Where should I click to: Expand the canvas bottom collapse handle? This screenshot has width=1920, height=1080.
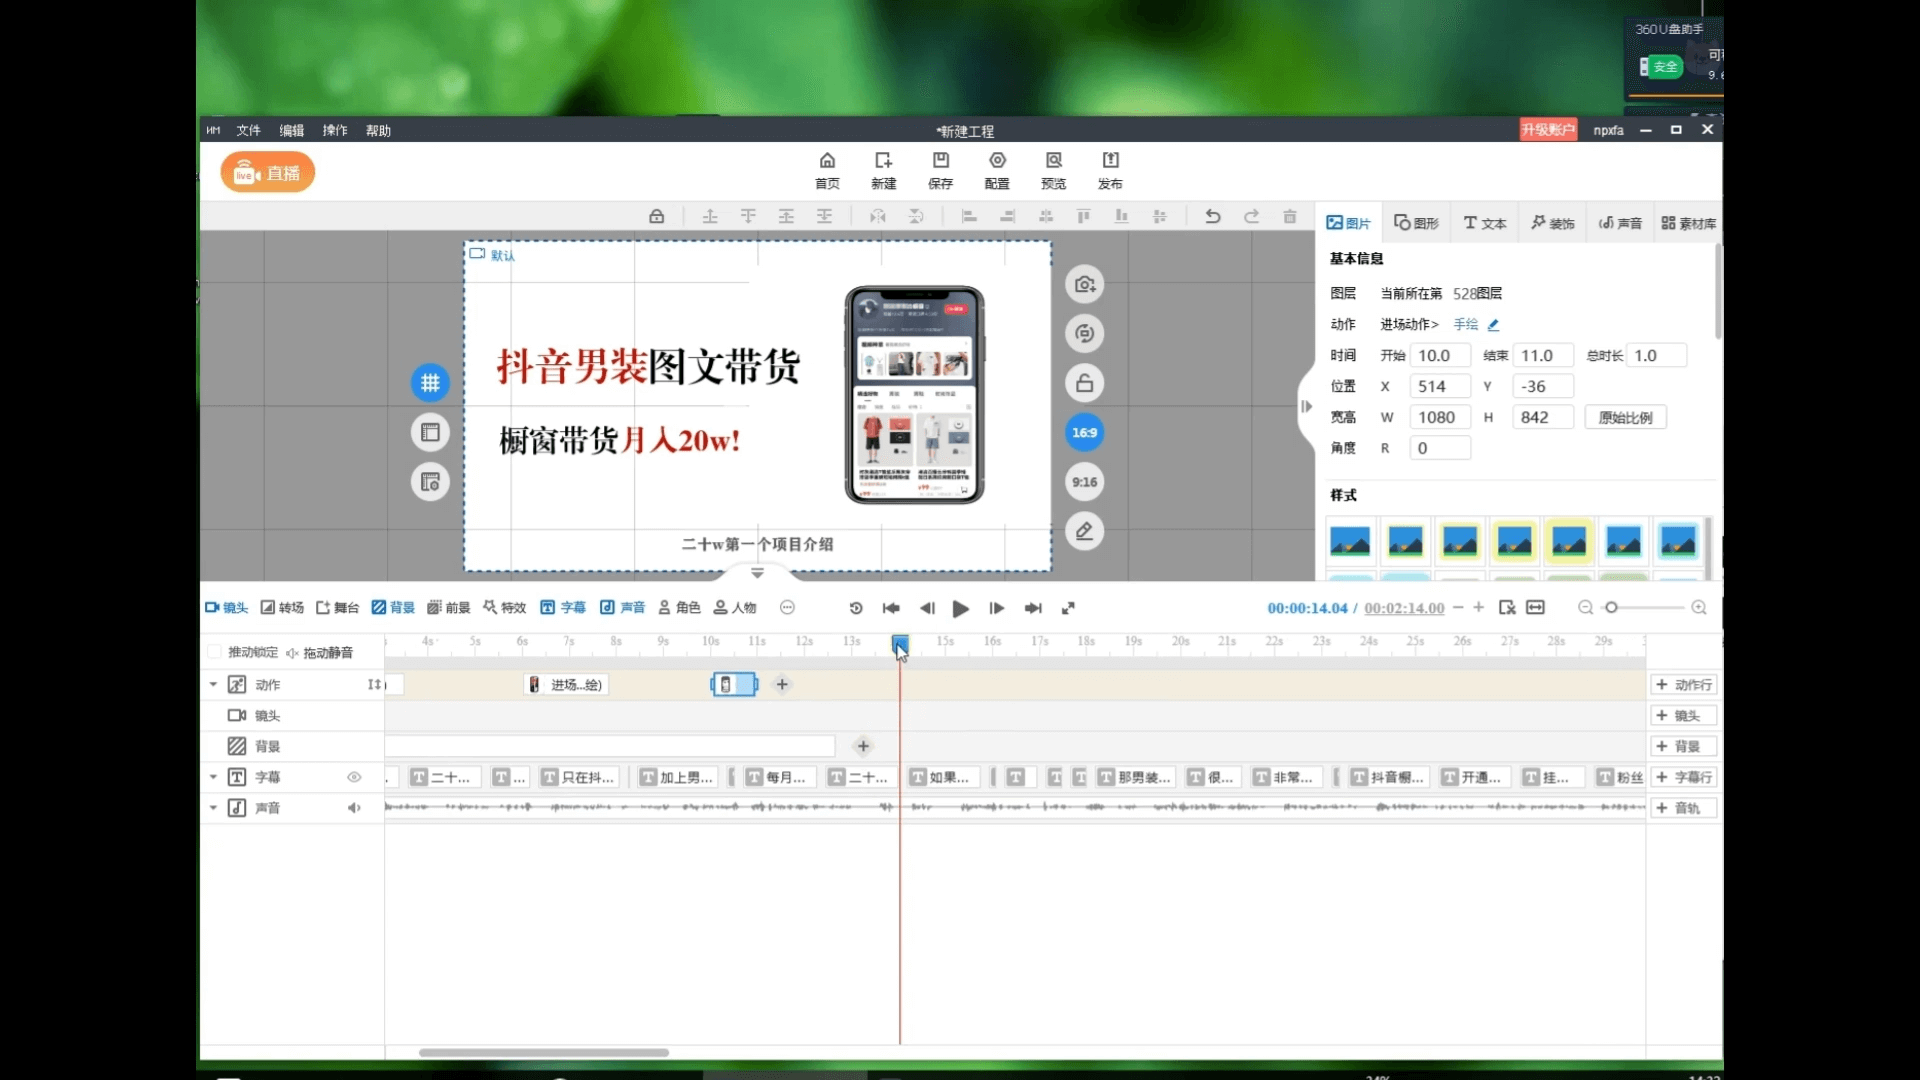[x=757, y=573]
